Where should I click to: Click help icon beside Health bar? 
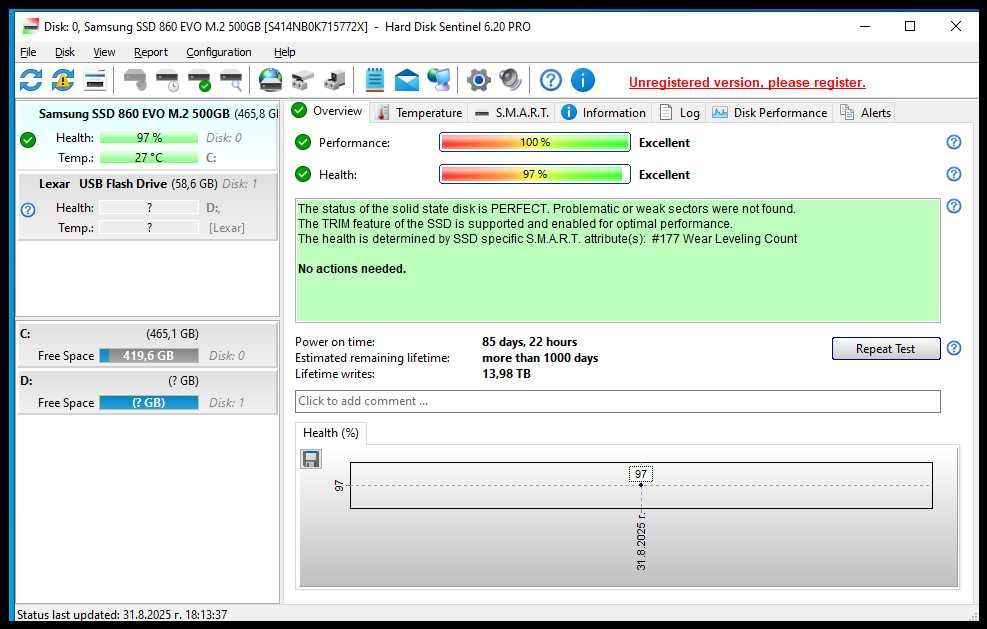tap(954, 174)
